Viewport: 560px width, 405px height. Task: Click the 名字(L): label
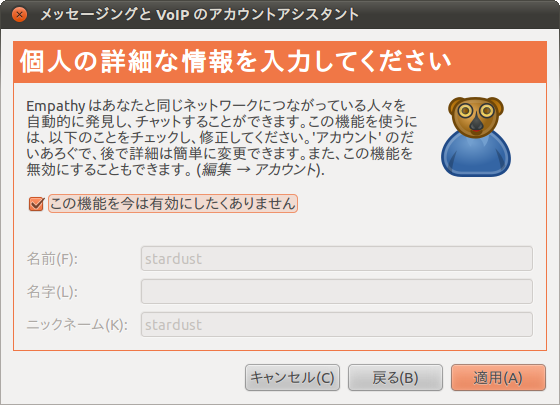tap(52, 292)
